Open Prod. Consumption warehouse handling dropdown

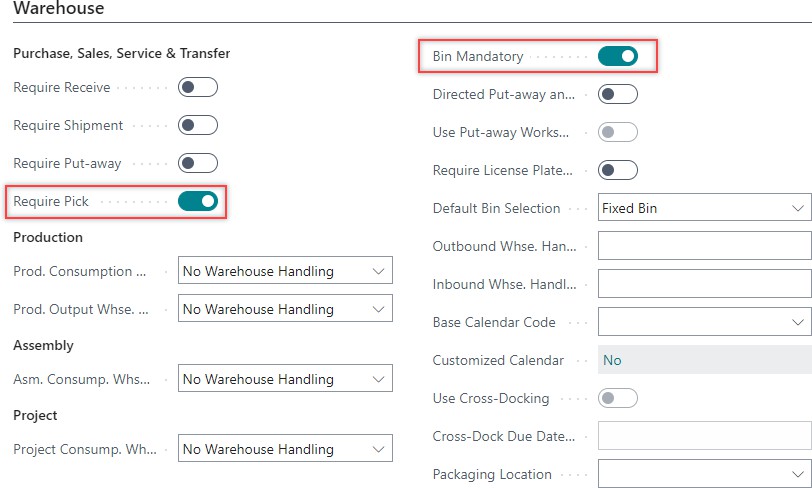285,271
